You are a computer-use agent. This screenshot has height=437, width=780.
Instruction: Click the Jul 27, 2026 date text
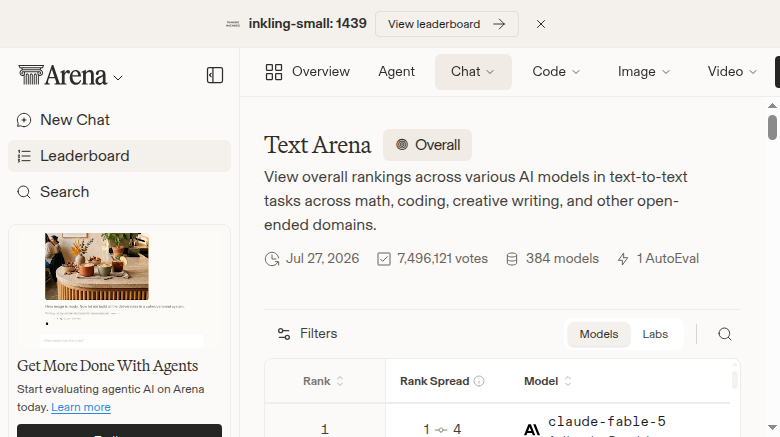pos(322,259)
